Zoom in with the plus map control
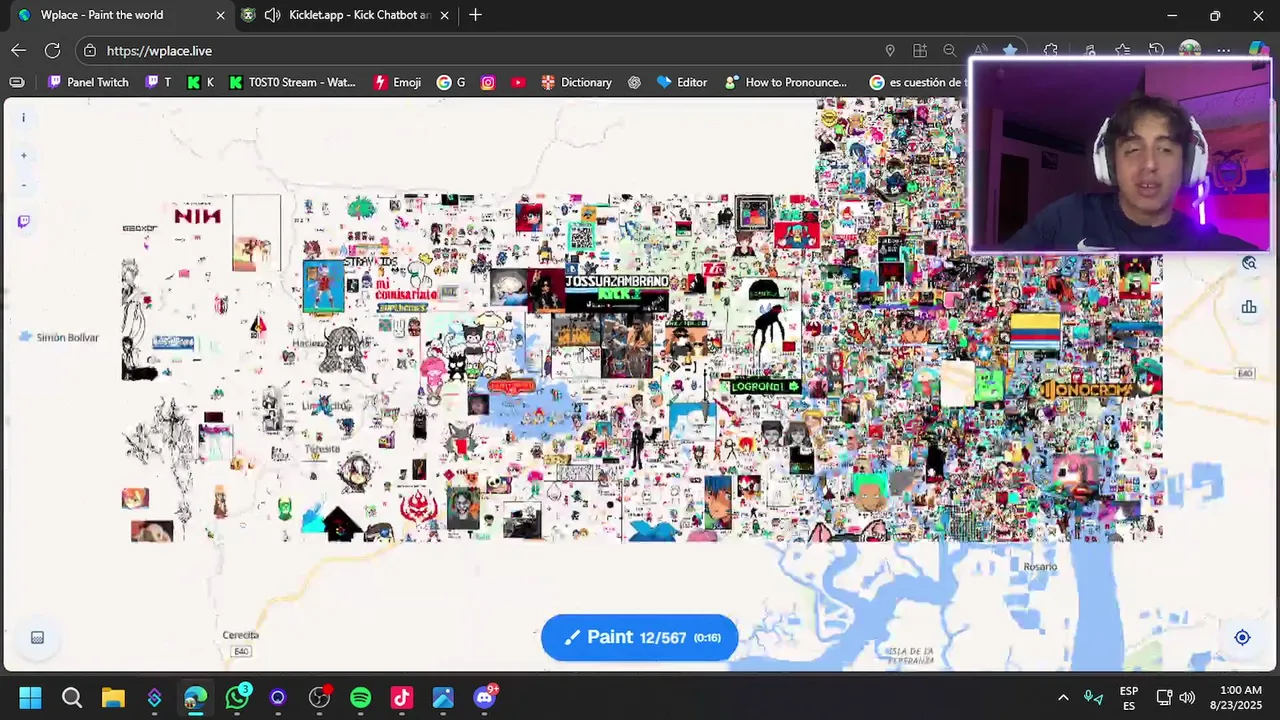 [x=24, y=156]
